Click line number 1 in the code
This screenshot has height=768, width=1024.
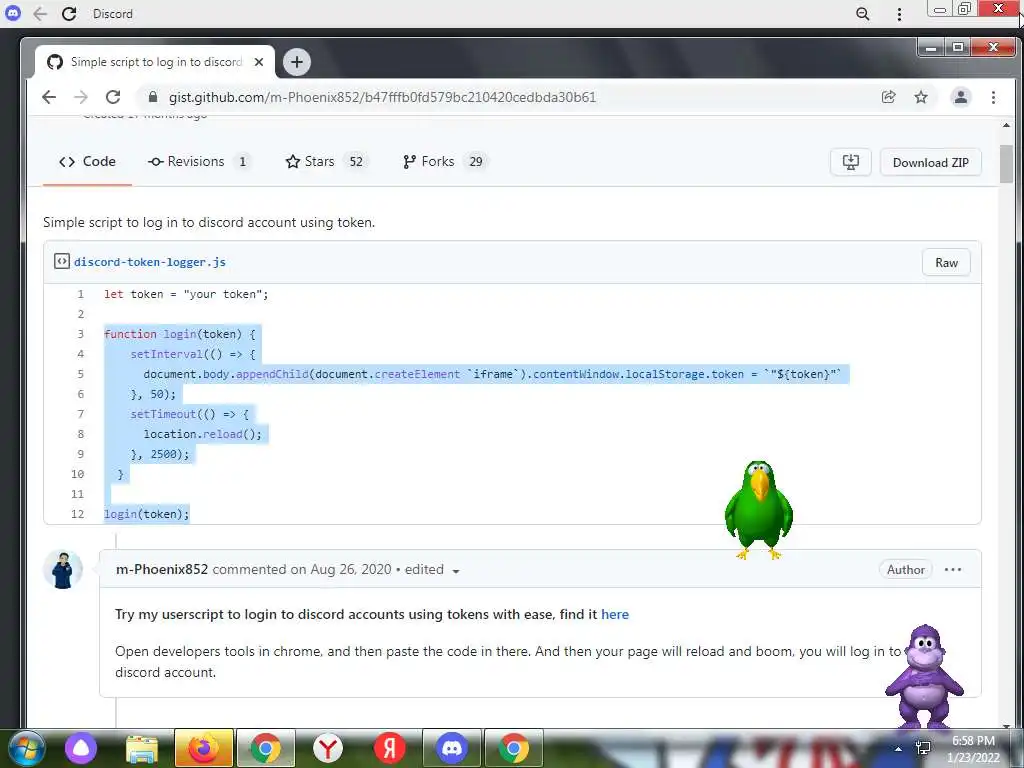click(80, 295)
